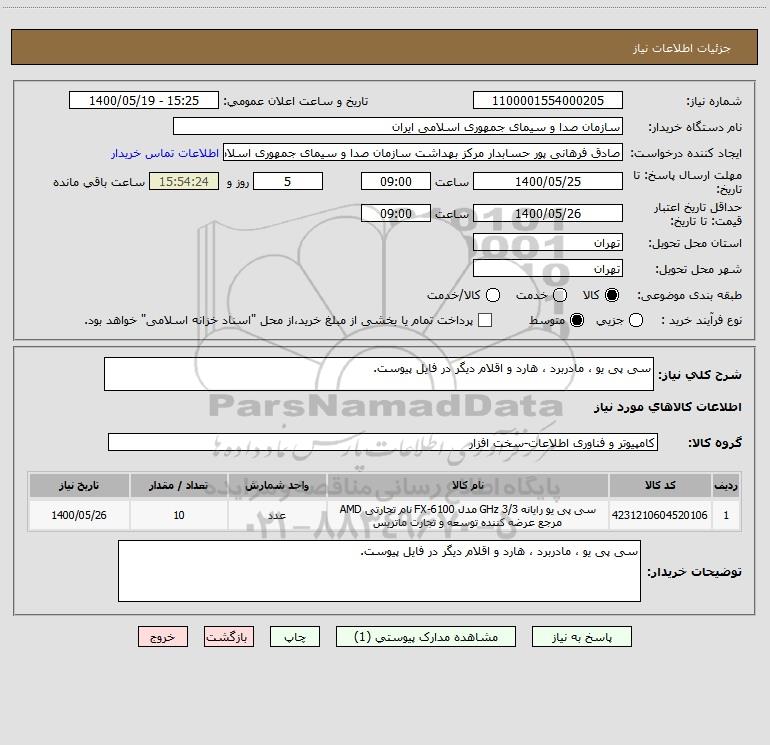Select the خدمت radio button
The image size is (770, 745).
[560, 295]
